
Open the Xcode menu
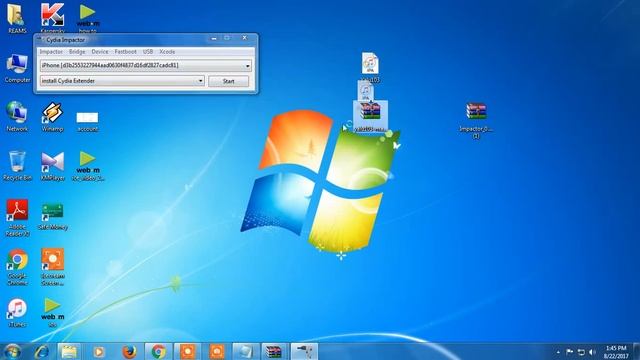tap(167, 52)
